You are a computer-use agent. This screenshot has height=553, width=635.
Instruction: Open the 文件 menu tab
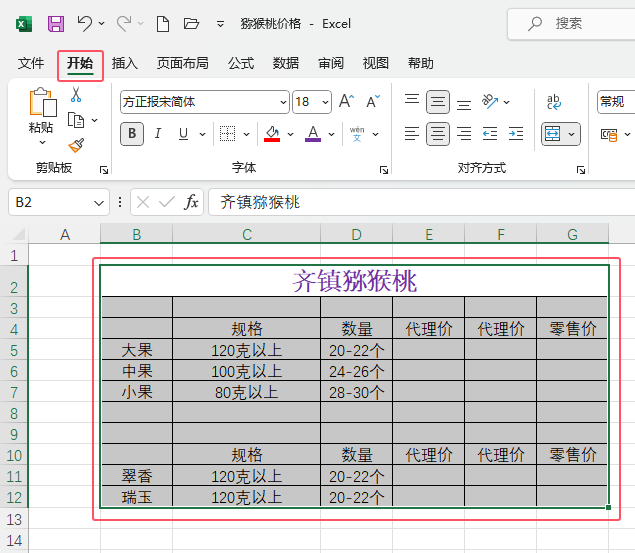tap(30, 63)
